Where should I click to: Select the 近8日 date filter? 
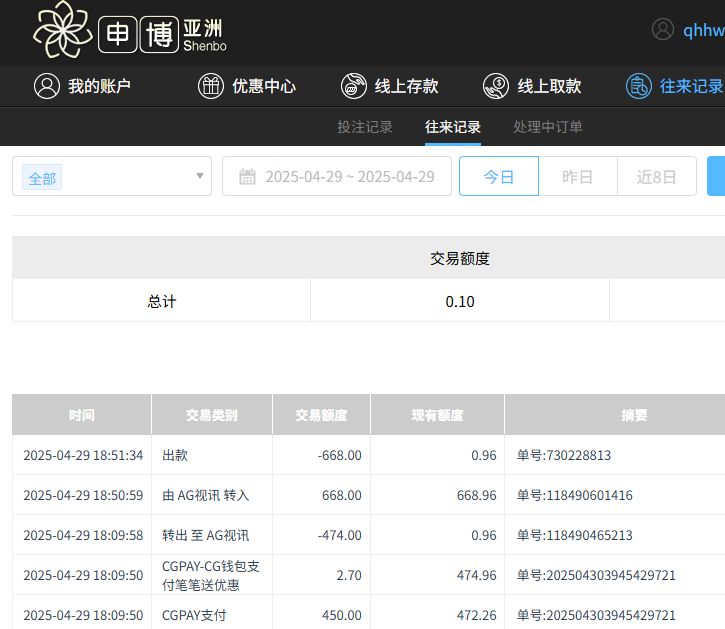pyautogui.click(x=656, y=177)
